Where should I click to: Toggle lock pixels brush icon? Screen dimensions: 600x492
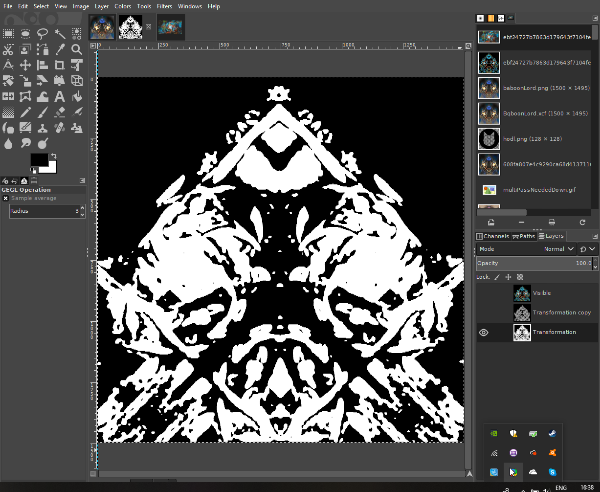point(497,277)
